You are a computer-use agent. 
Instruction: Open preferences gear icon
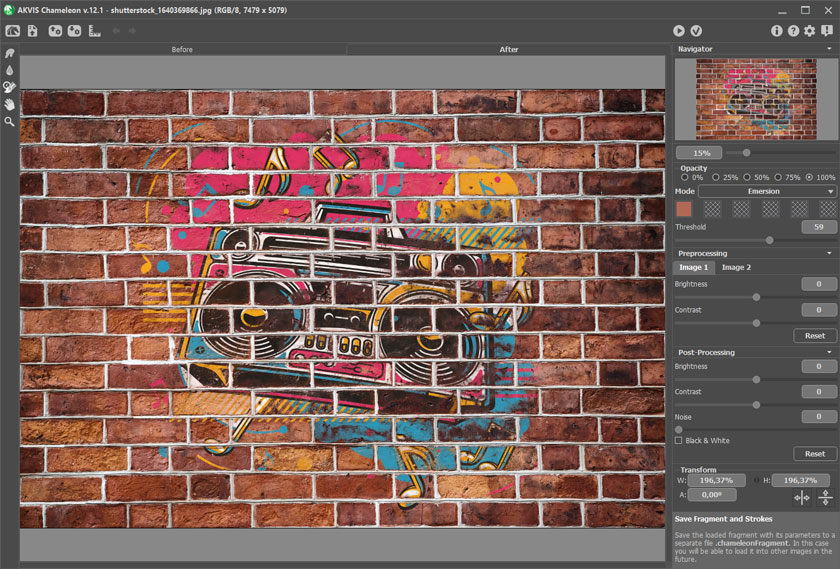click(809, 31)
